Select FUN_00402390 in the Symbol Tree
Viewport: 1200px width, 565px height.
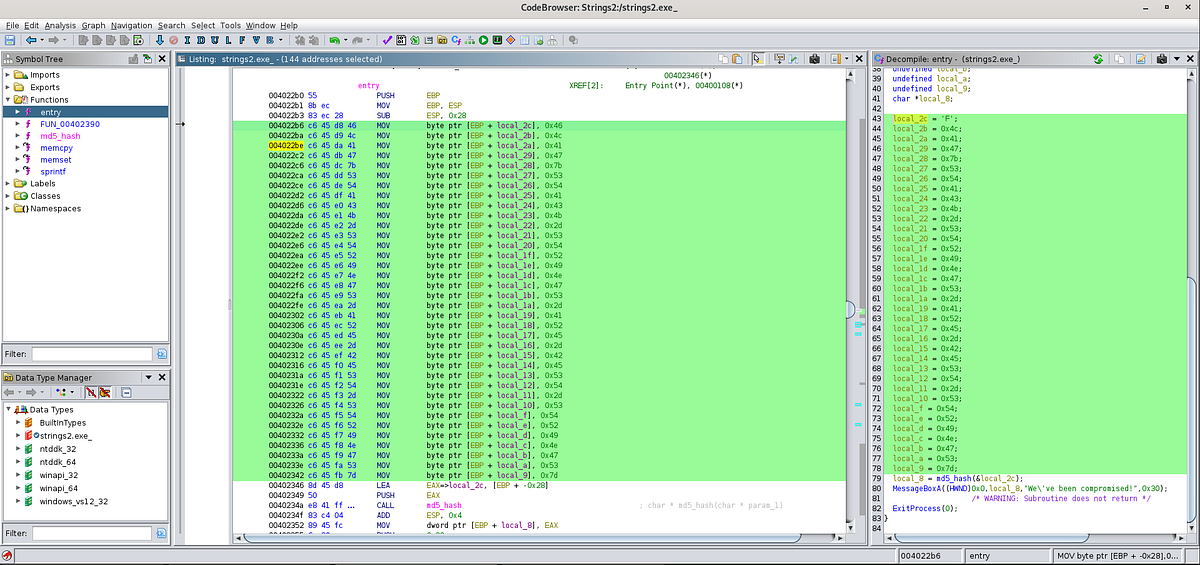[70, 124]
